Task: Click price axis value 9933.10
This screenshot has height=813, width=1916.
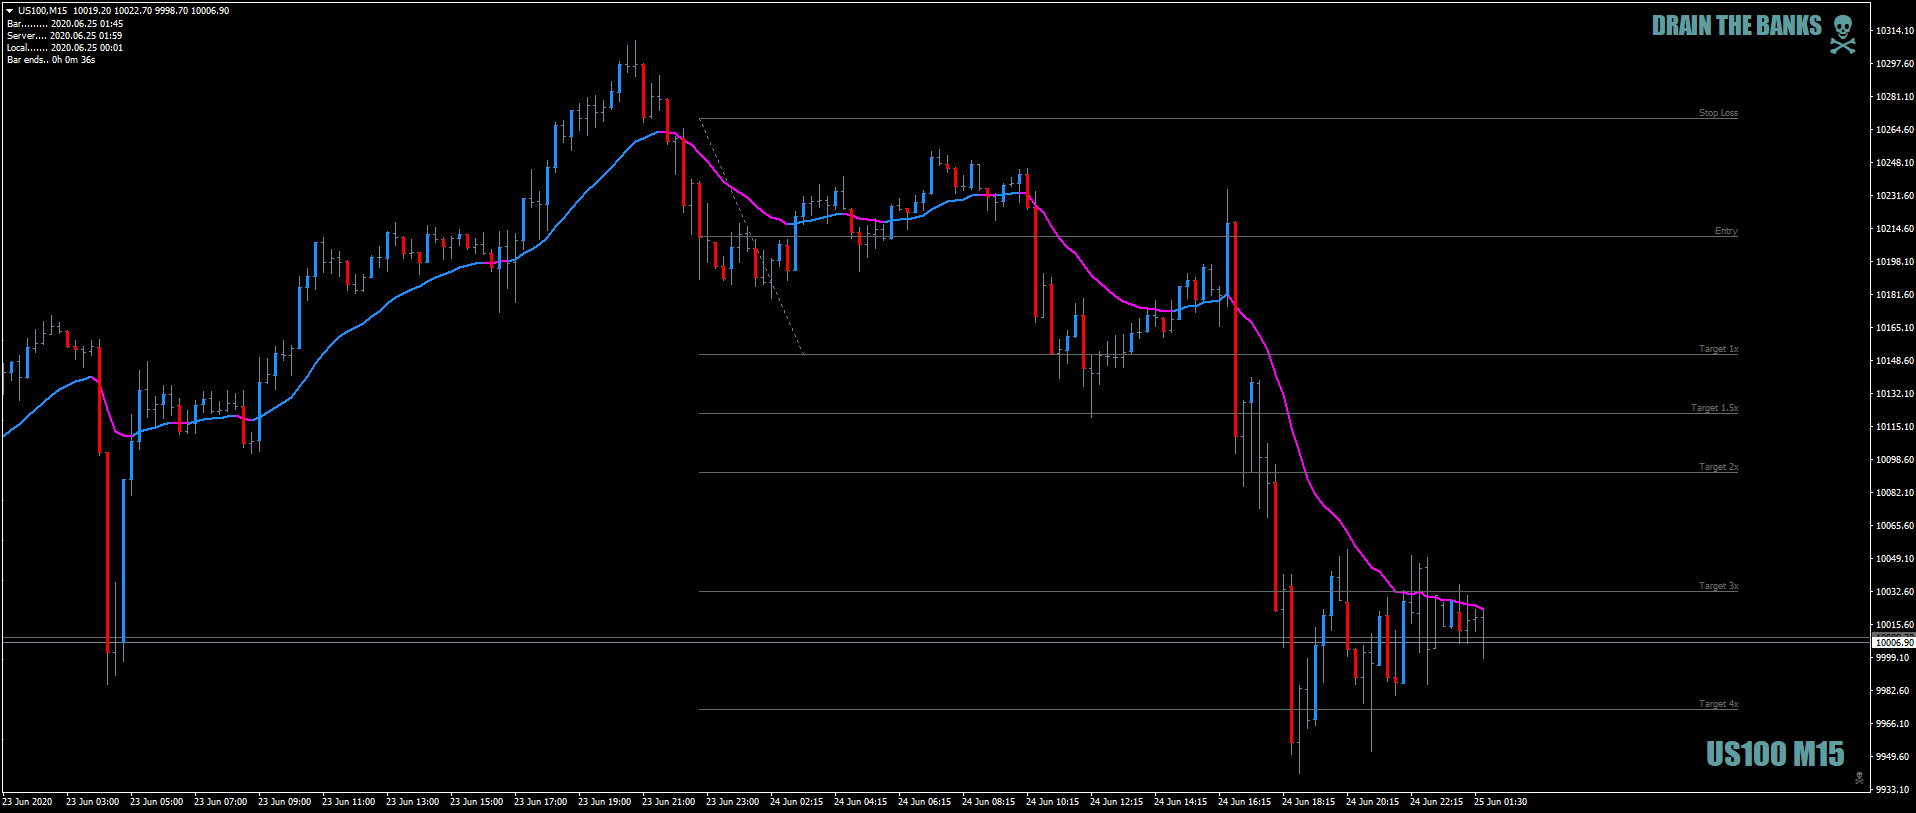Action: tap(1894, 790)
